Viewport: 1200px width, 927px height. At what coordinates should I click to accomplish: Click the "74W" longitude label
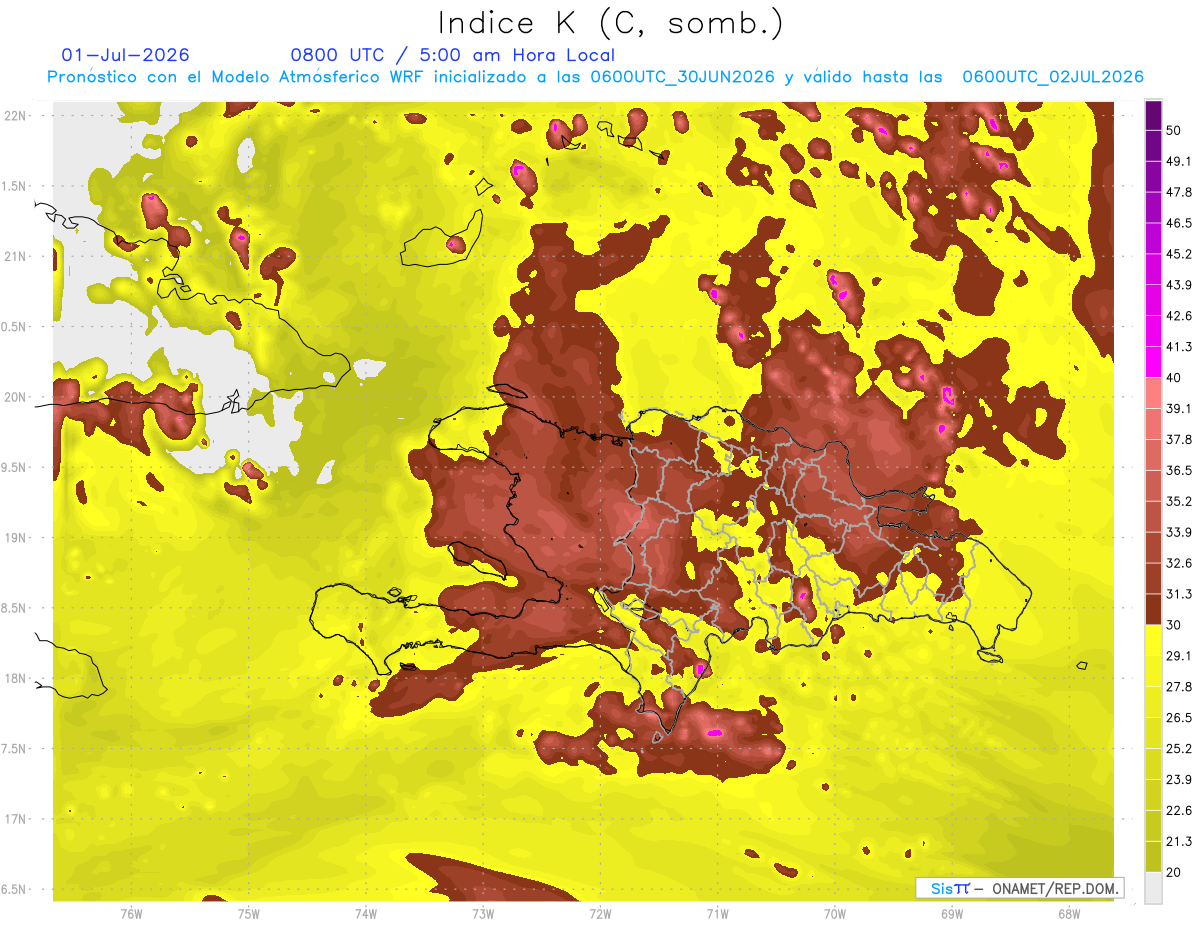[x=366, y=913]
